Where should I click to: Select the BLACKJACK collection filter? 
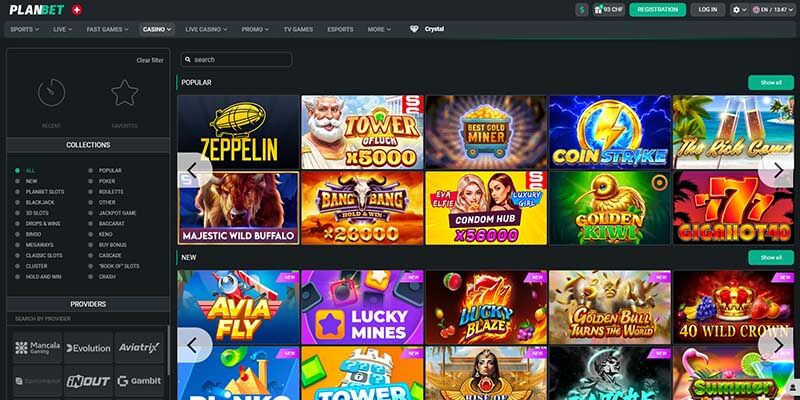pyautogui.click(x=33, y=203)
